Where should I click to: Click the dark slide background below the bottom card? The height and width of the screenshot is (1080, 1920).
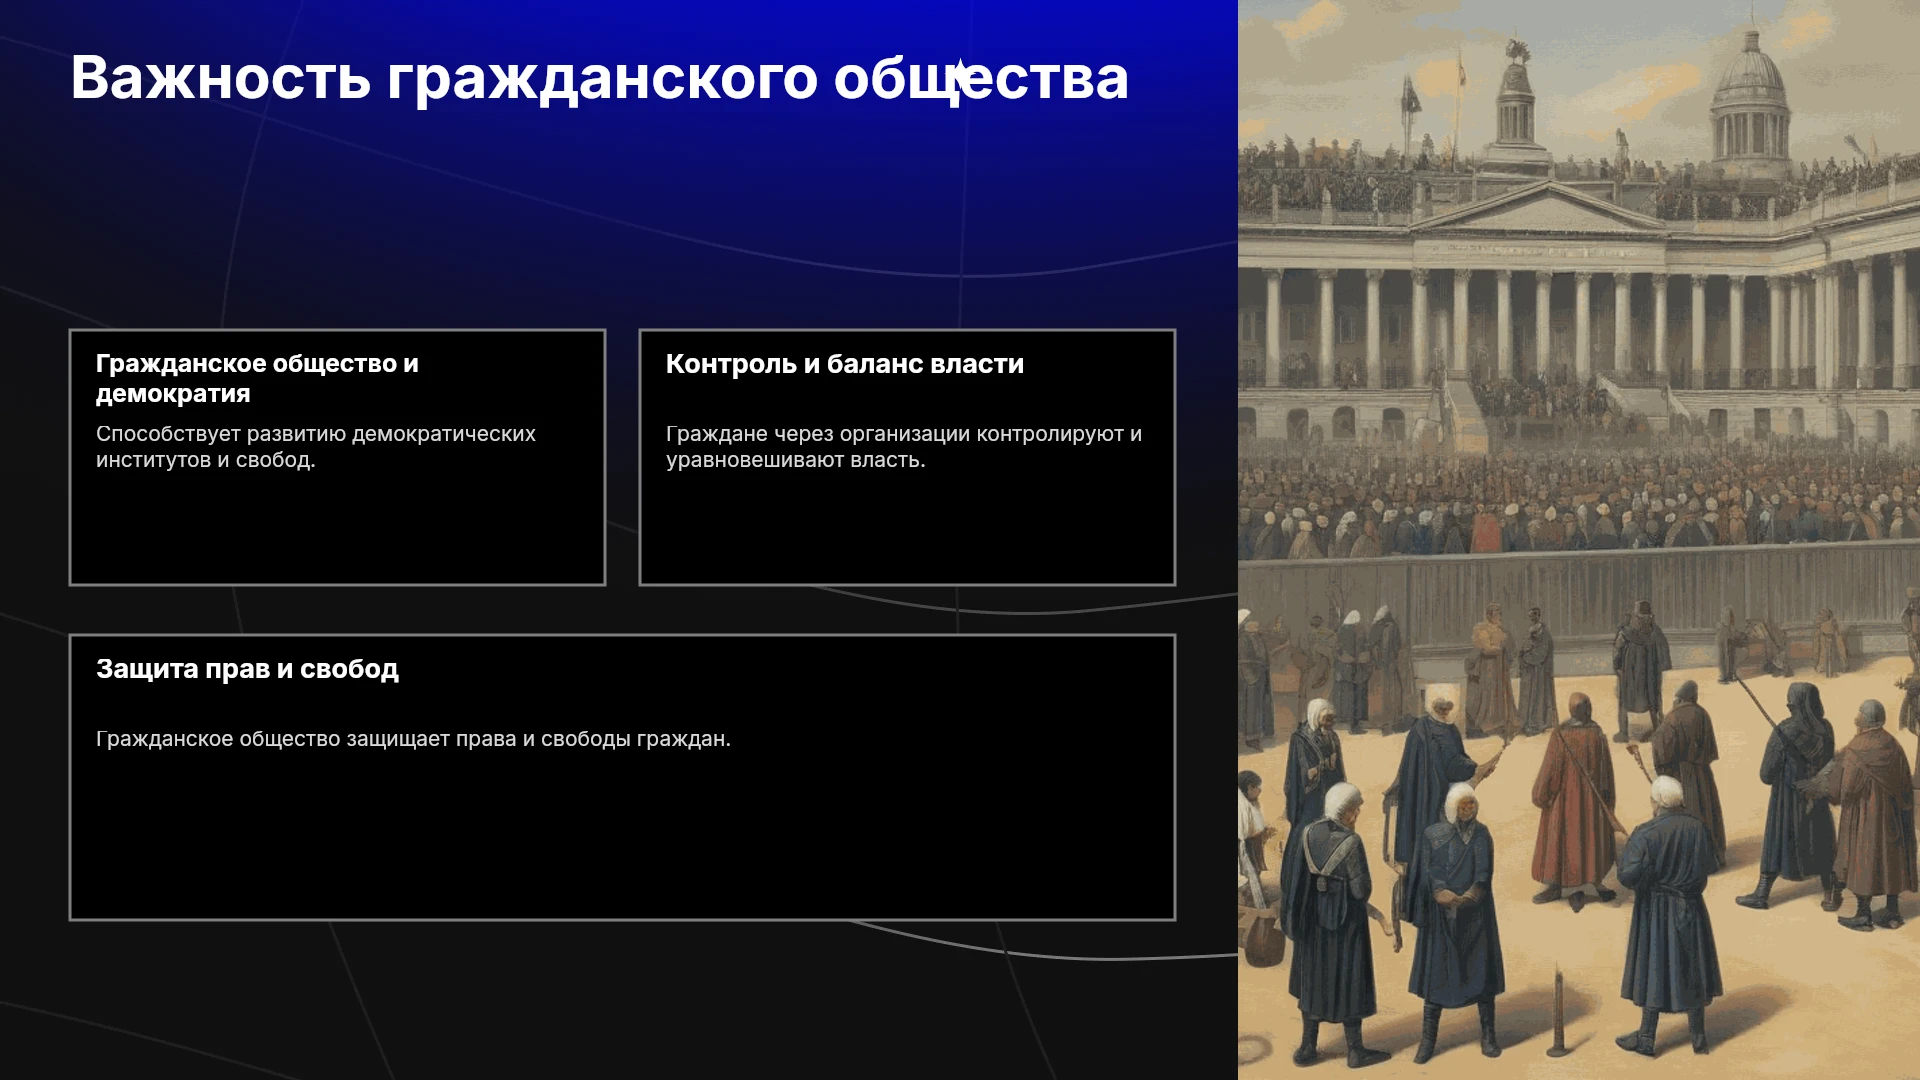tap(620, 1000)
